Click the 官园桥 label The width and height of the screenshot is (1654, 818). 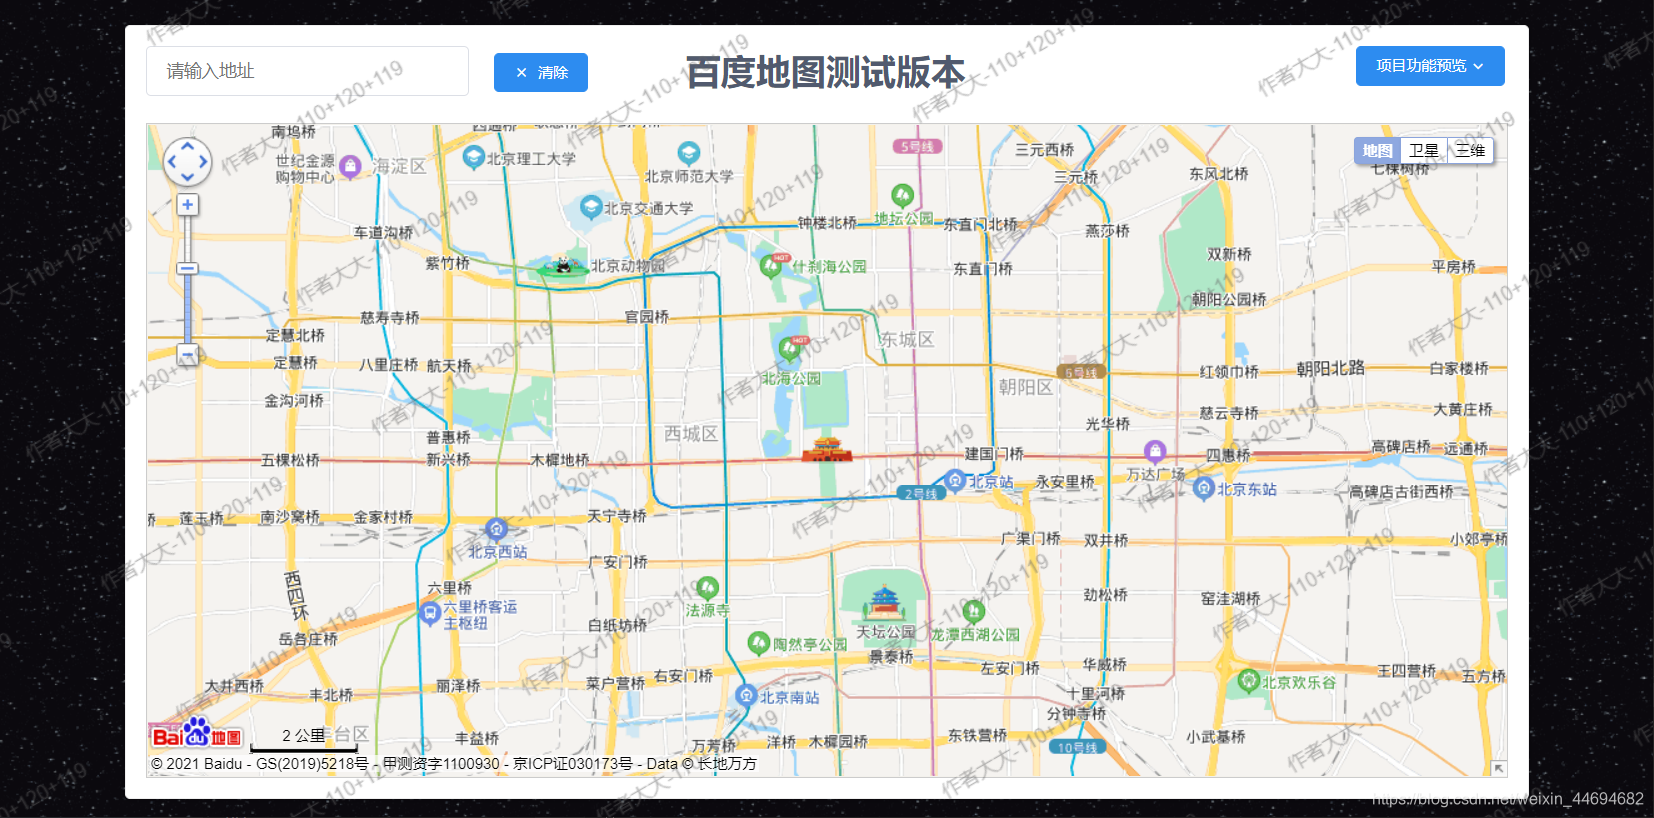pos(646,317)
